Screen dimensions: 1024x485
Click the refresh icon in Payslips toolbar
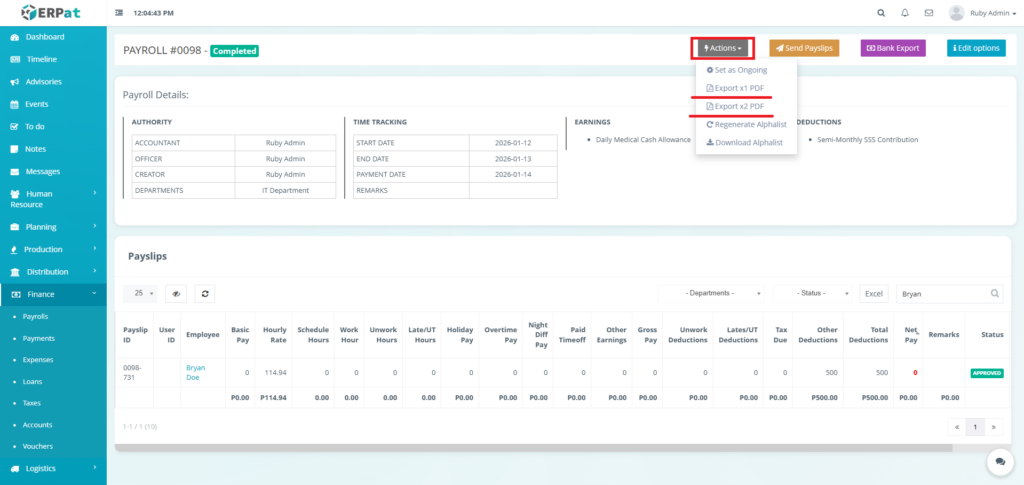click(x=205, y=294)
